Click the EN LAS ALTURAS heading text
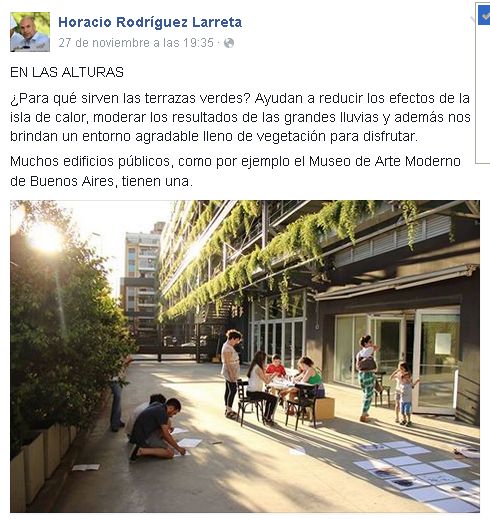 [x=67, y=72]
